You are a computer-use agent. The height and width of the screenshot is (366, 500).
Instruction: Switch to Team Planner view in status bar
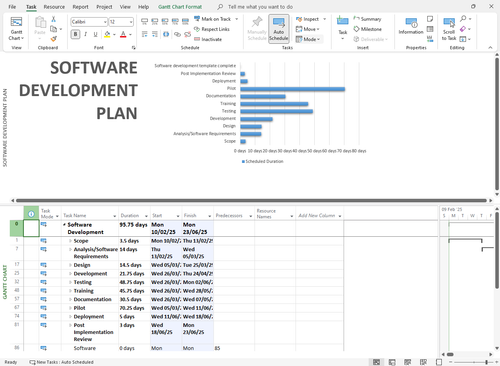coord(408,362)
